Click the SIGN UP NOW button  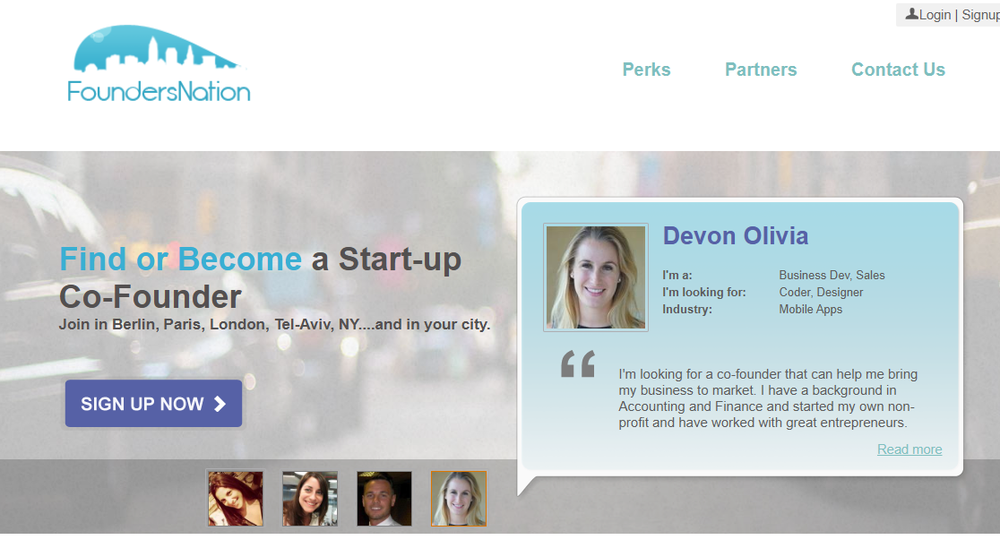(x=154, y=403)
